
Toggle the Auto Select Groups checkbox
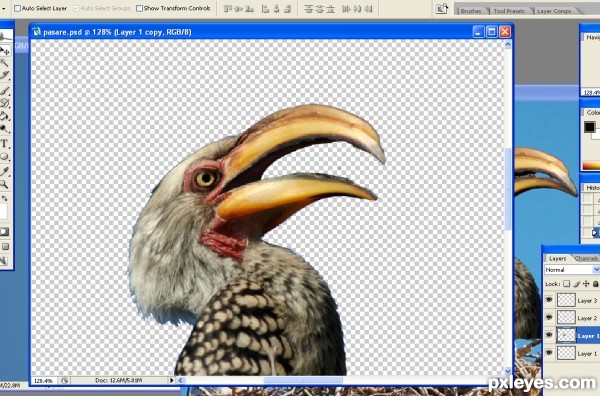click(76, 8)
